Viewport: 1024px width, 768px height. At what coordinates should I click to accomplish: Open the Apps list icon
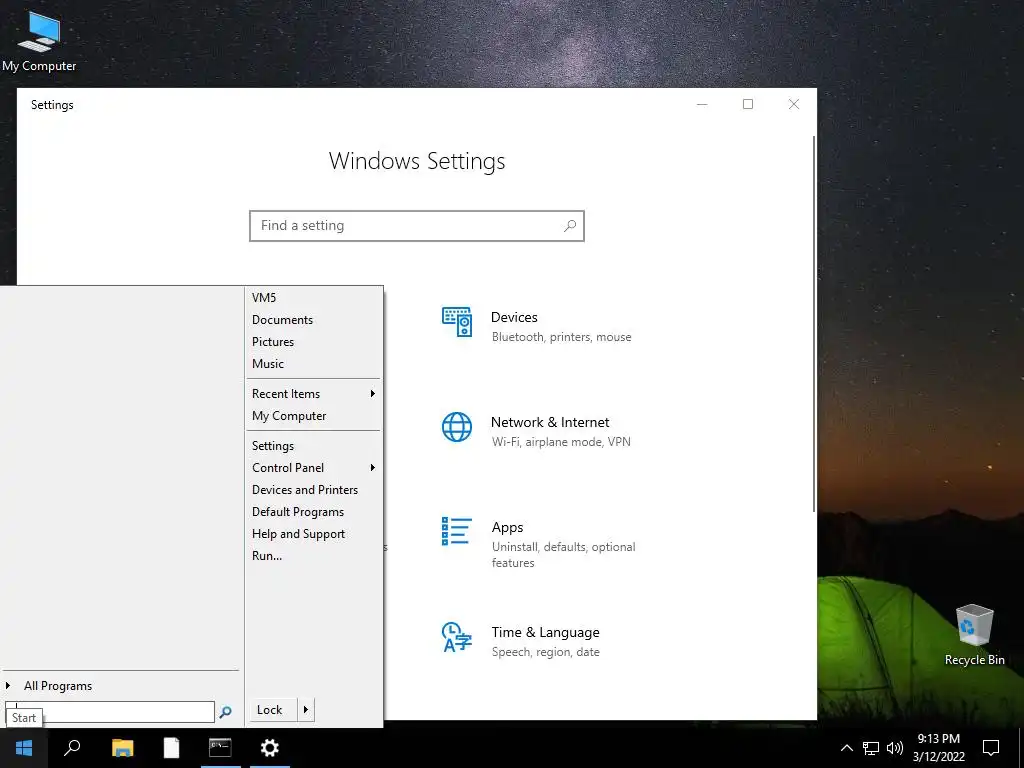click(456, 532)
